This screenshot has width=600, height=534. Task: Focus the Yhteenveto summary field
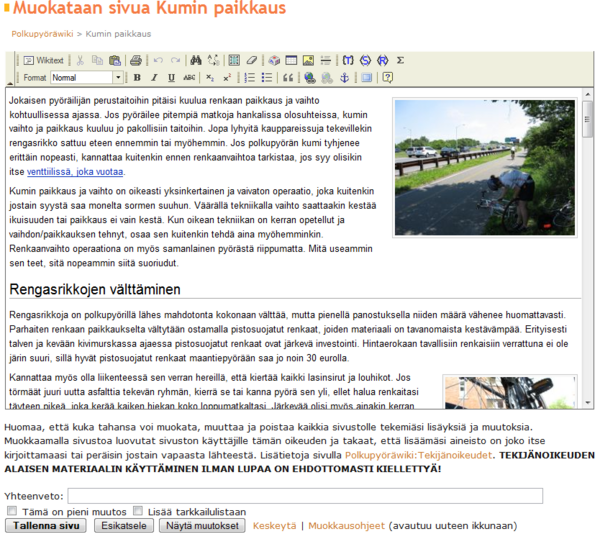pyautogui.click(x=305, y=496)
